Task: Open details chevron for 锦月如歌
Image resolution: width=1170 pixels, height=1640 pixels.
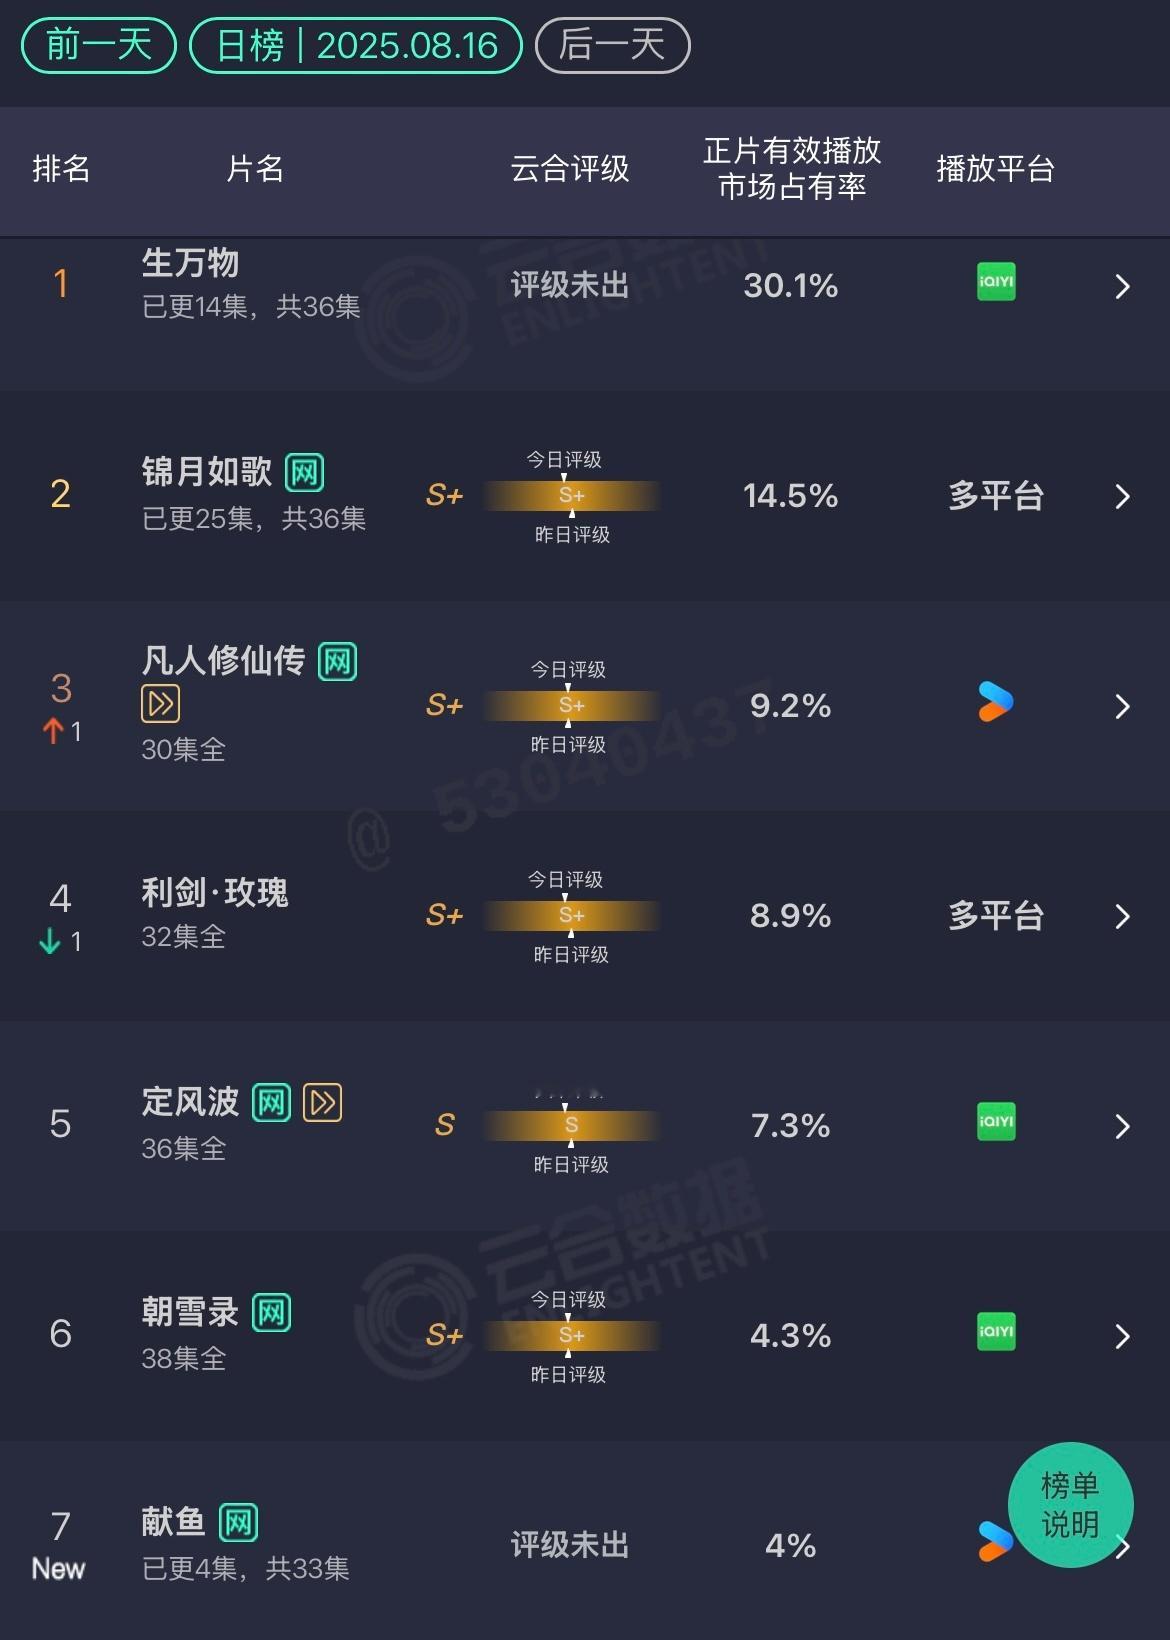Action: point(1122,497)
